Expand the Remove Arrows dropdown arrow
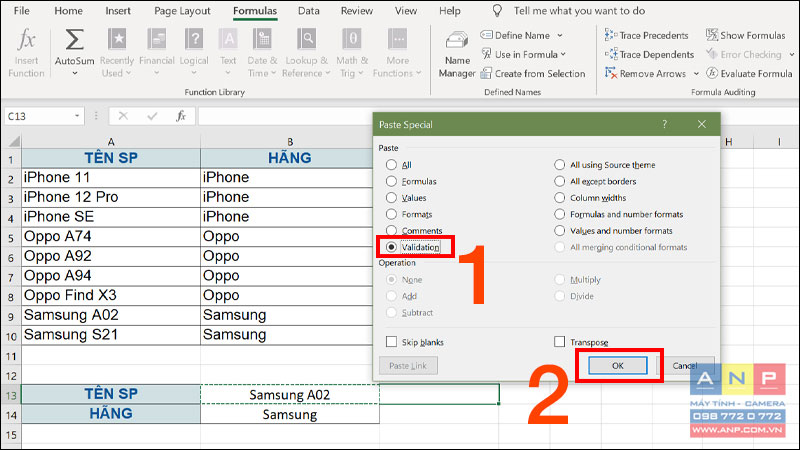This screenshot has height=450, width=800. (696, 73)
